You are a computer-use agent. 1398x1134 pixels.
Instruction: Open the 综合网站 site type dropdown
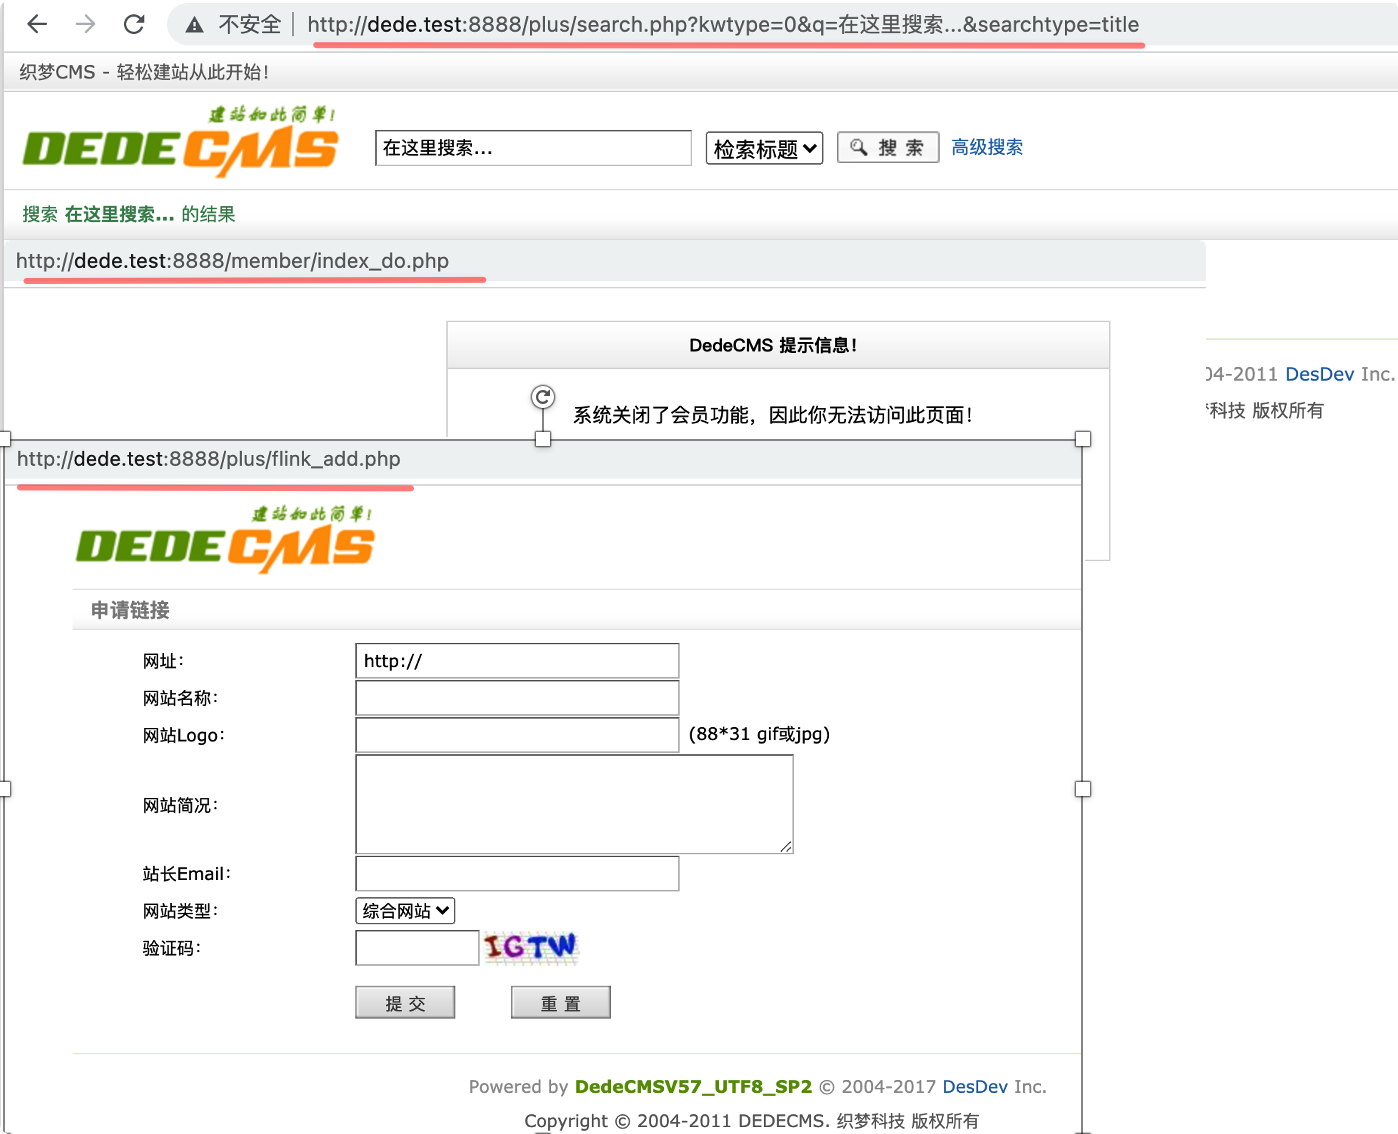tap(405, 911)
